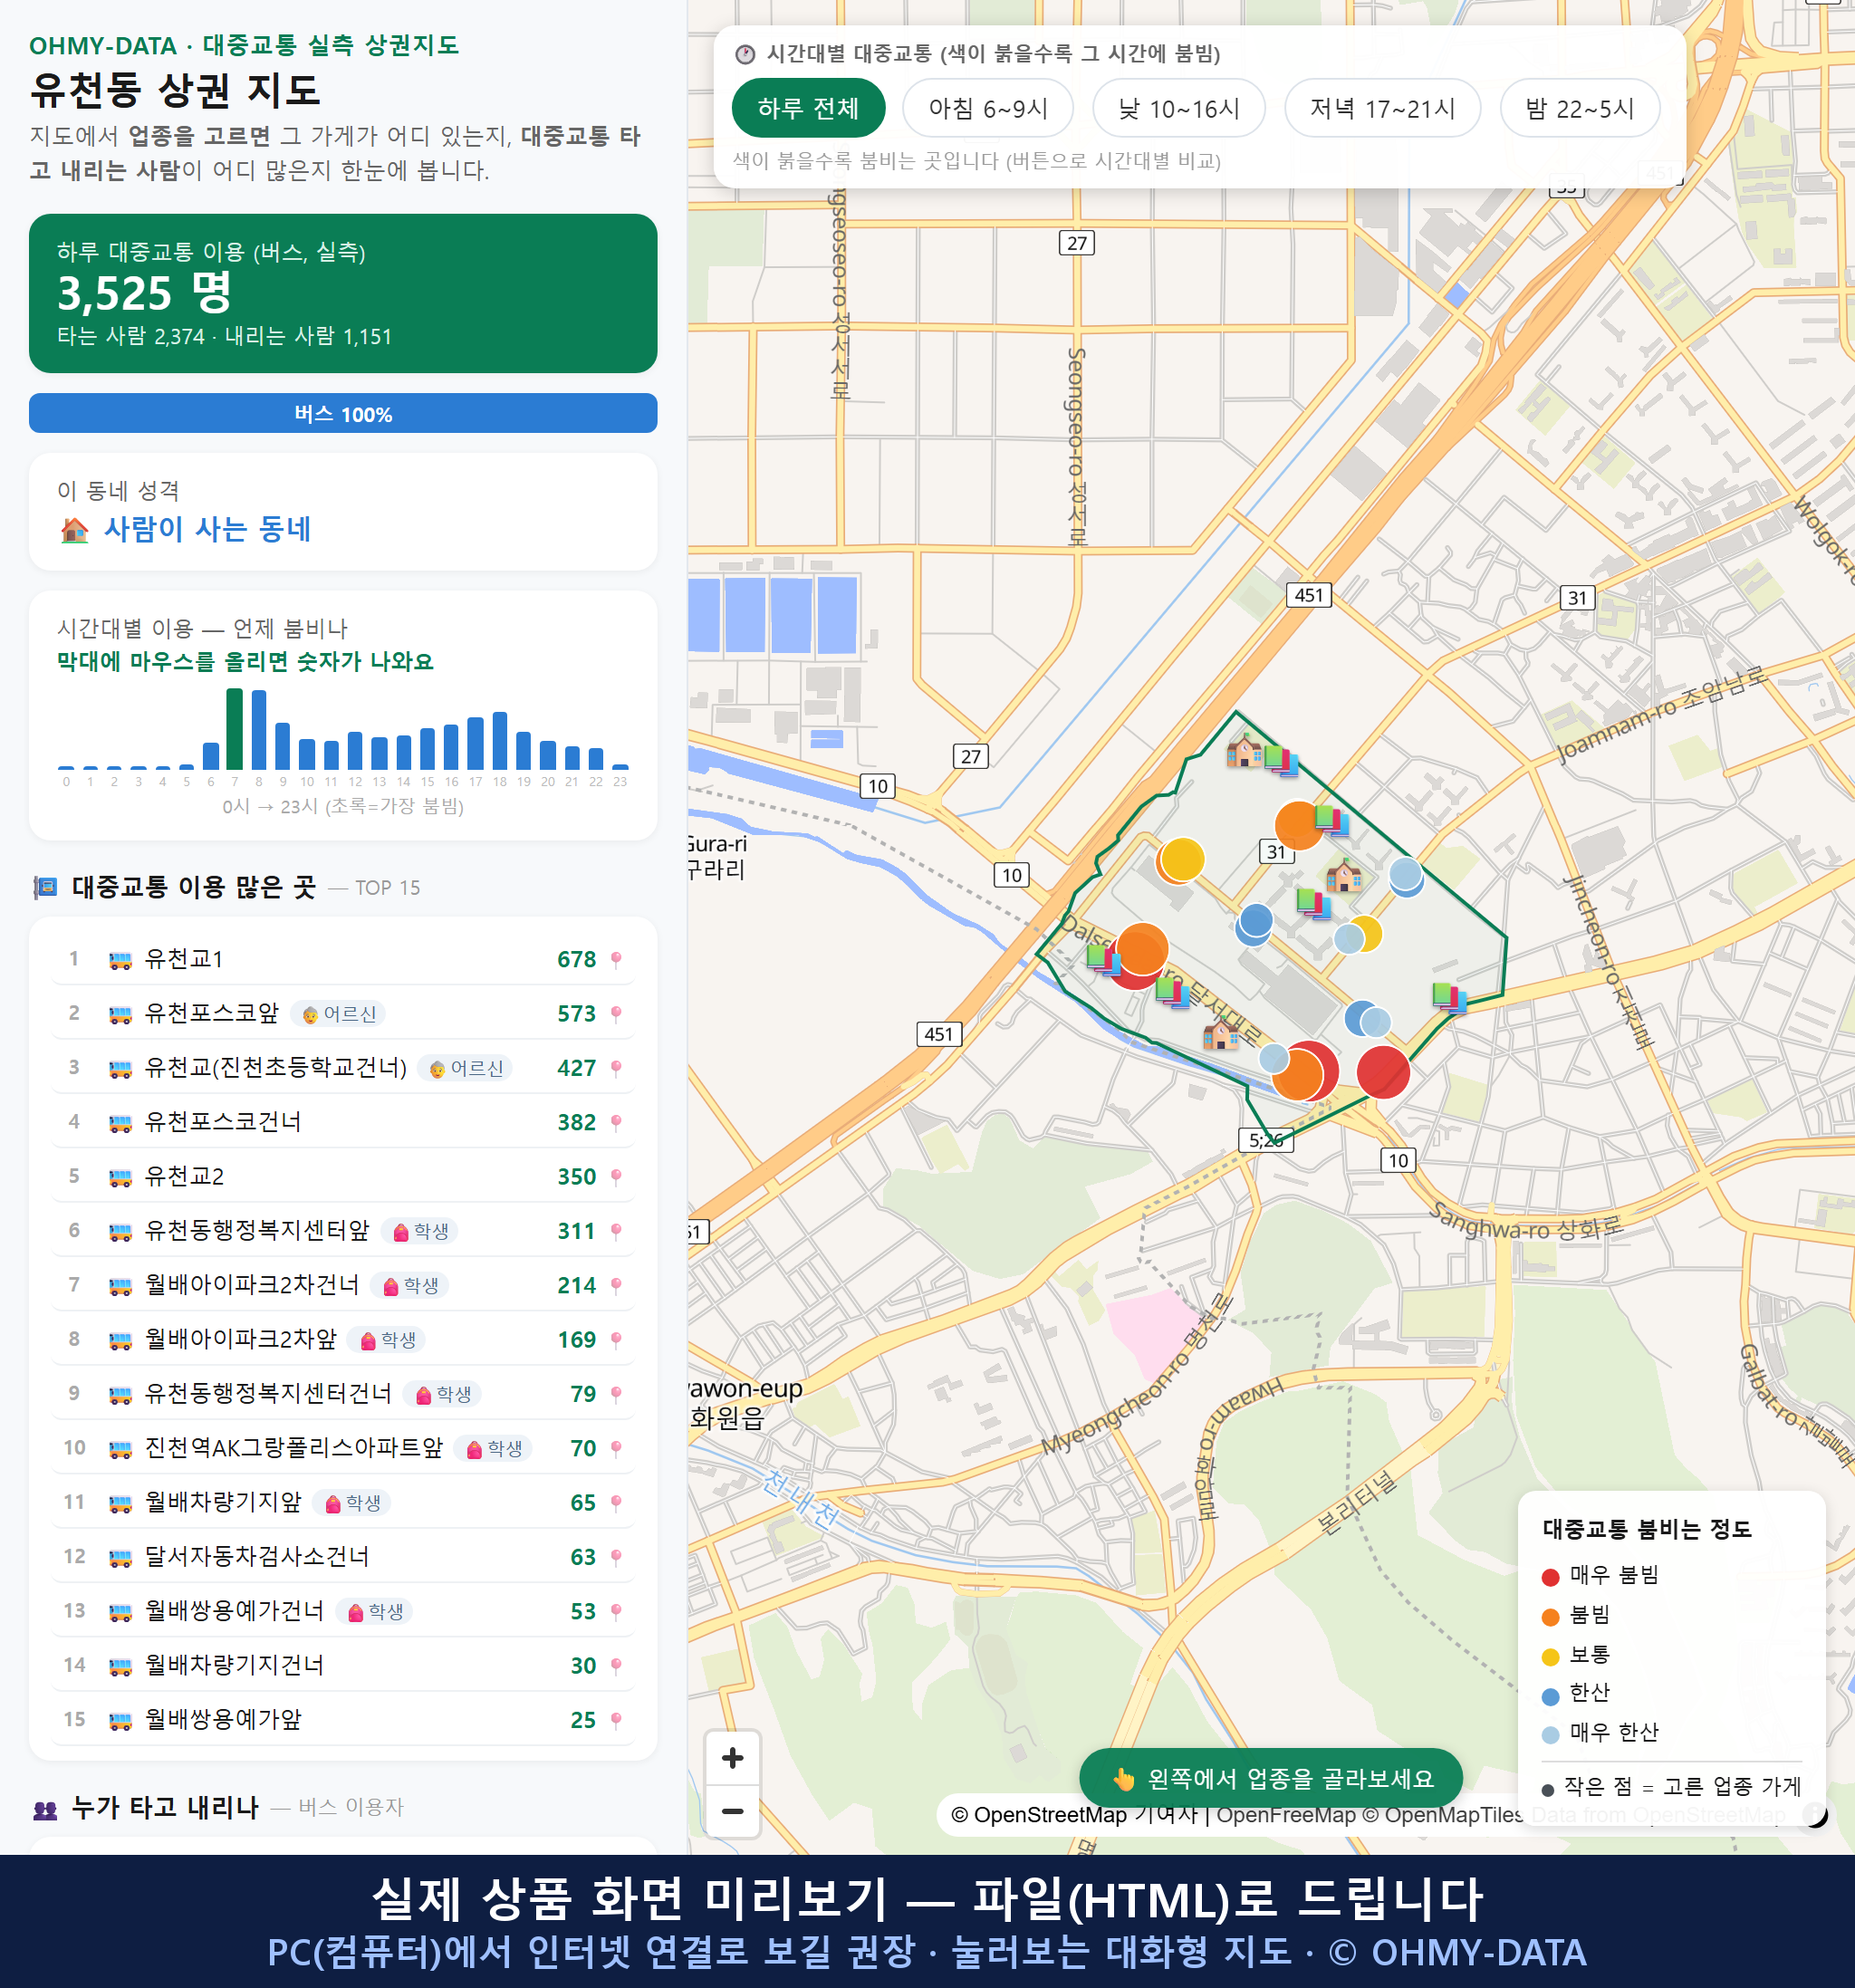Screen dimensions: 1855x1988
Task: Click house icon beside 사람이 사는 동네
Action: point(74,530)
